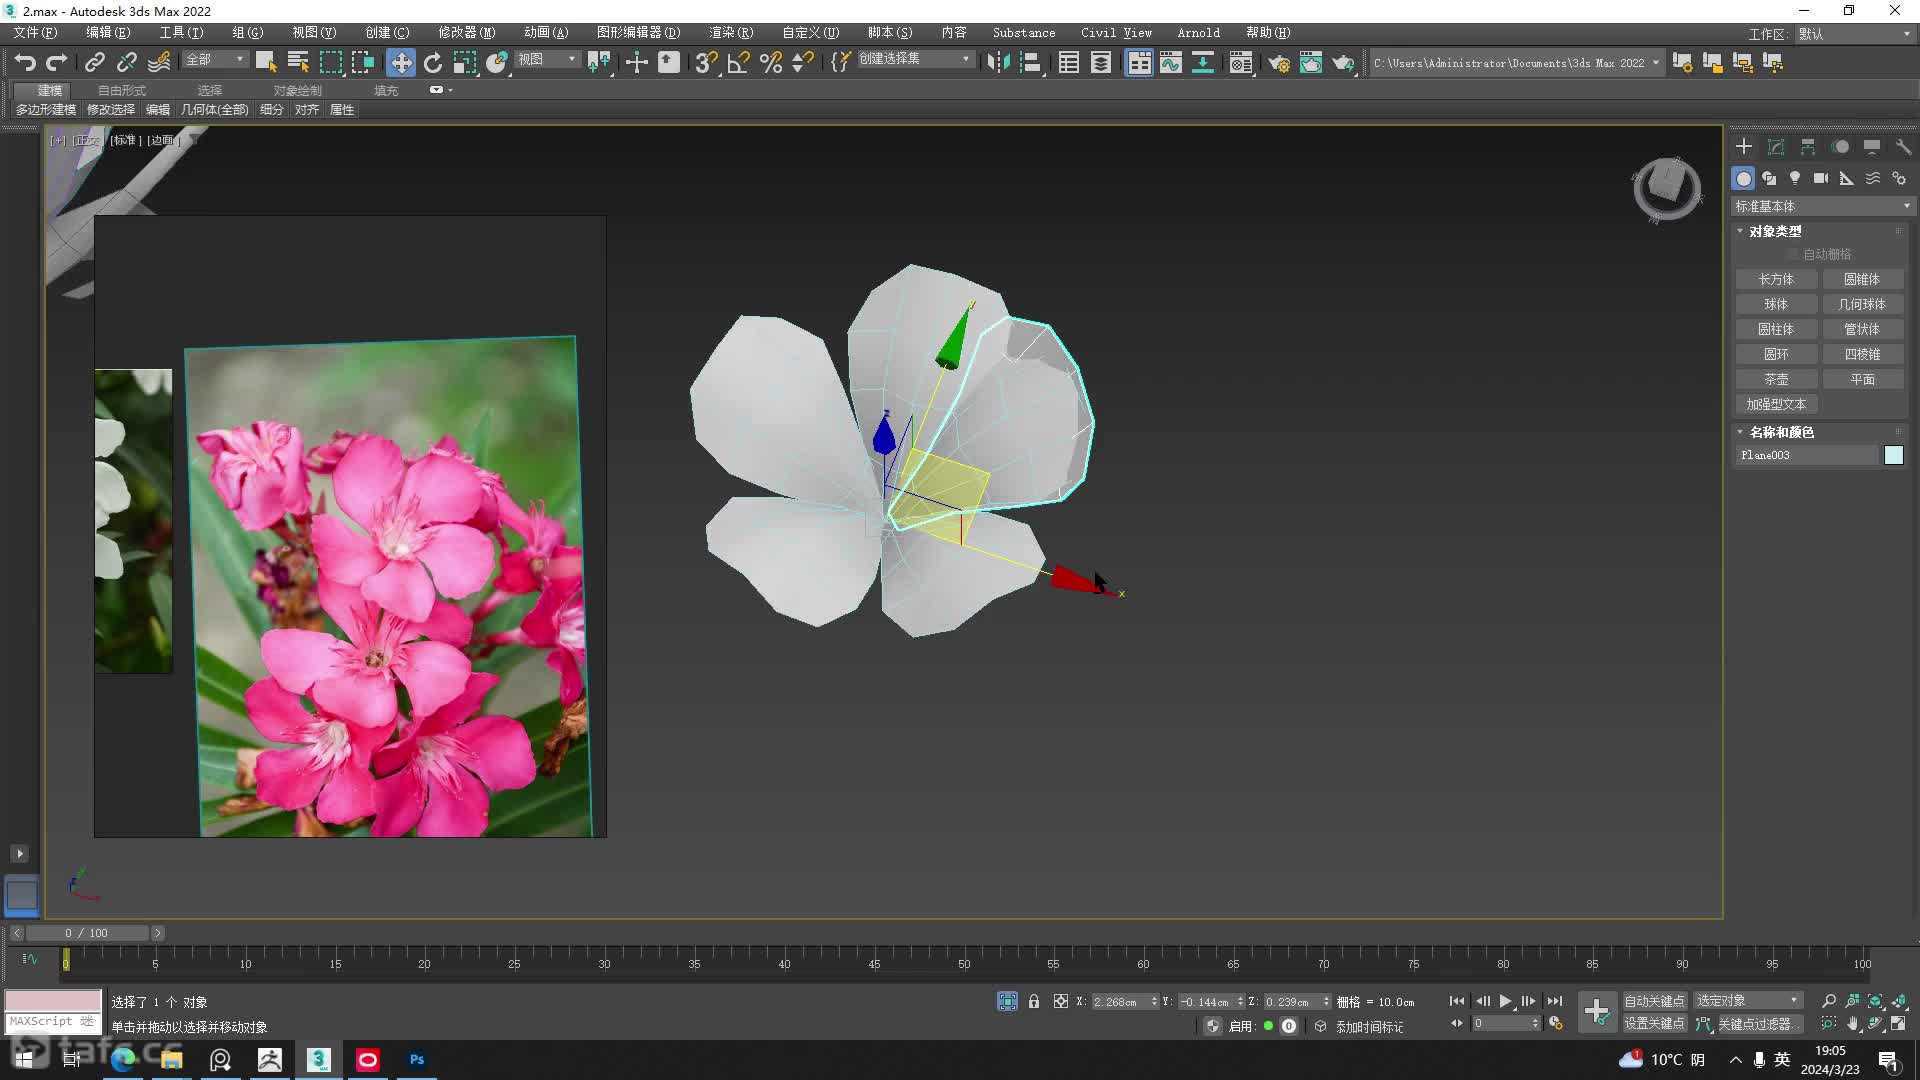Create a 平面 plane primitive
Image resolution: width=1920 pixels, height=1080 pixels.
[1862, 379]
